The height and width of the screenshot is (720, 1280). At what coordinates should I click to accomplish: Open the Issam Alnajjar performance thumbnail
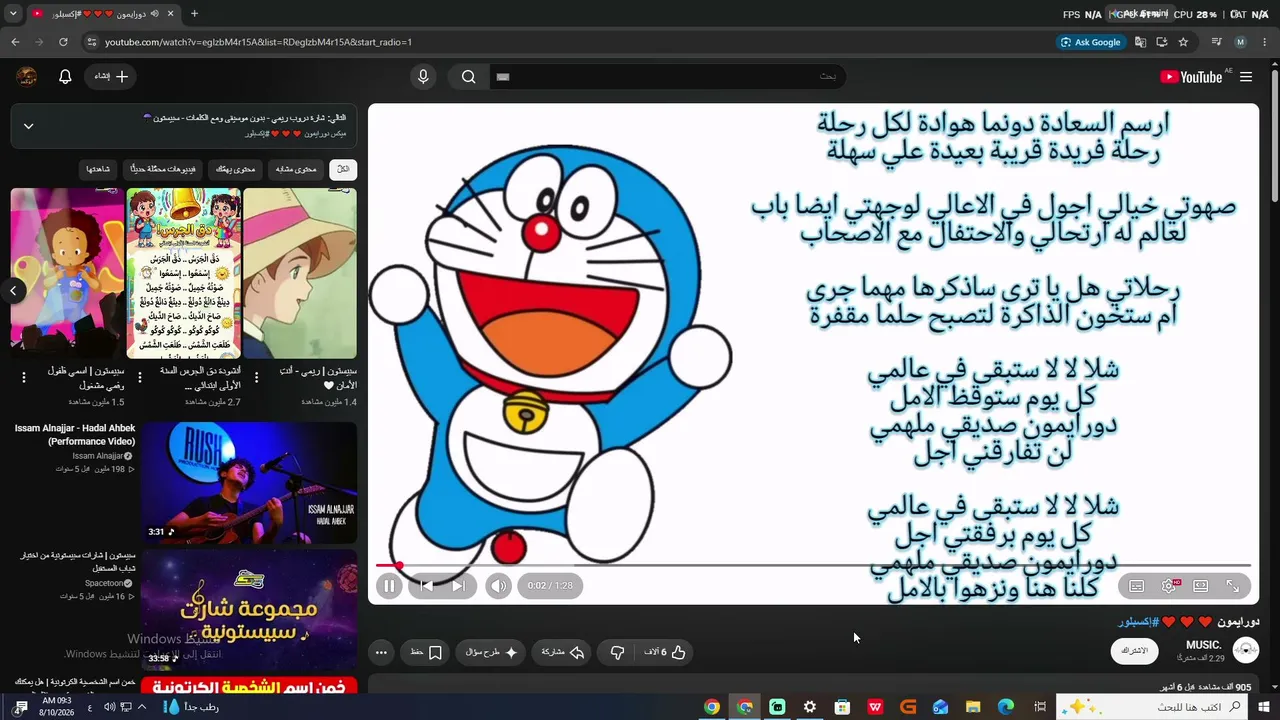pyautogui.click(x=249, y=483)
